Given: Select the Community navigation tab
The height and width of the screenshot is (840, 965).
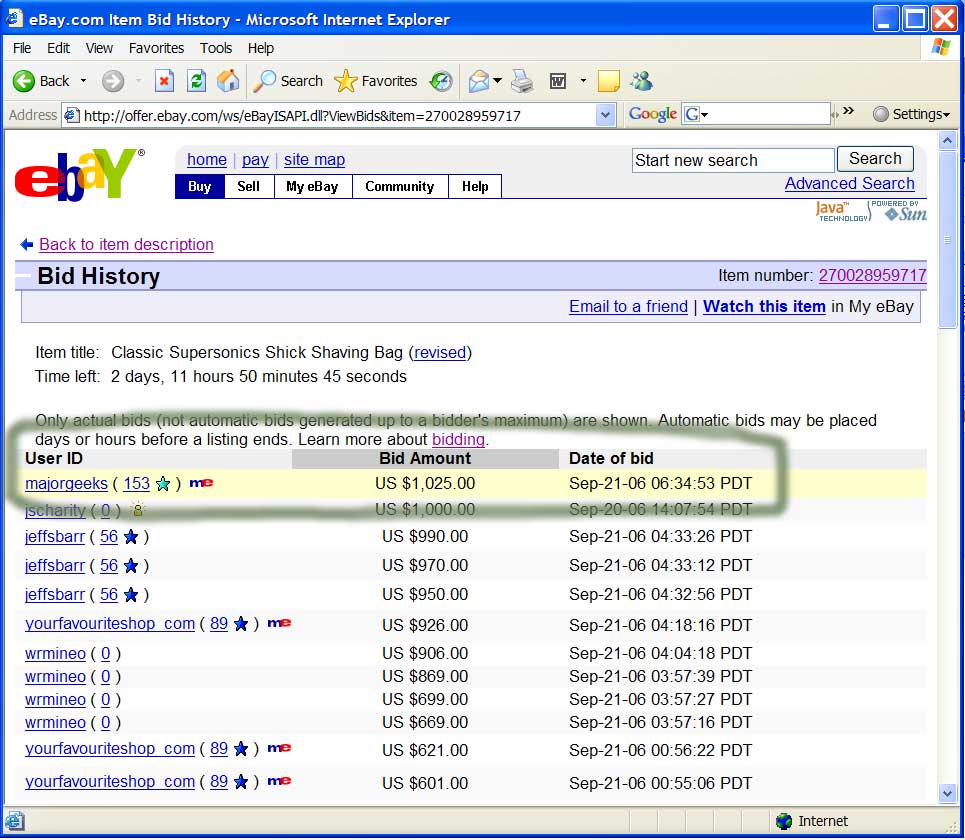Looking at the screenshot, I should click(399, 187).
